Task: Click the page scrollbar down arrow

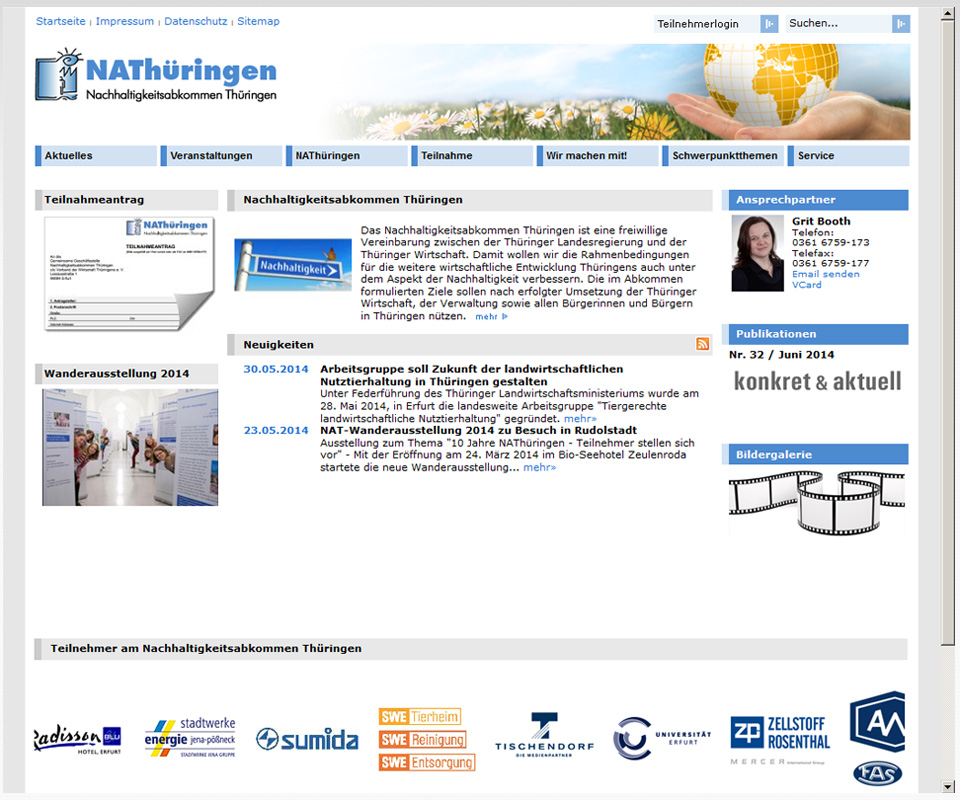Action: coord(948,787)
